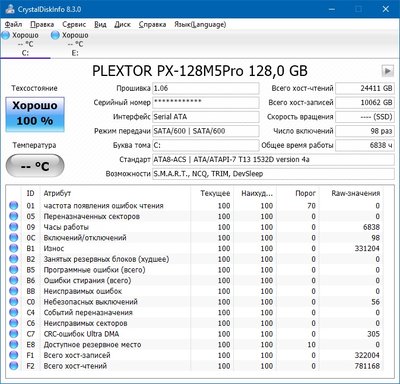The width and height of the screenshot is (400, 384).
Task: Click status circle for attribute B2
Action: 14,259
